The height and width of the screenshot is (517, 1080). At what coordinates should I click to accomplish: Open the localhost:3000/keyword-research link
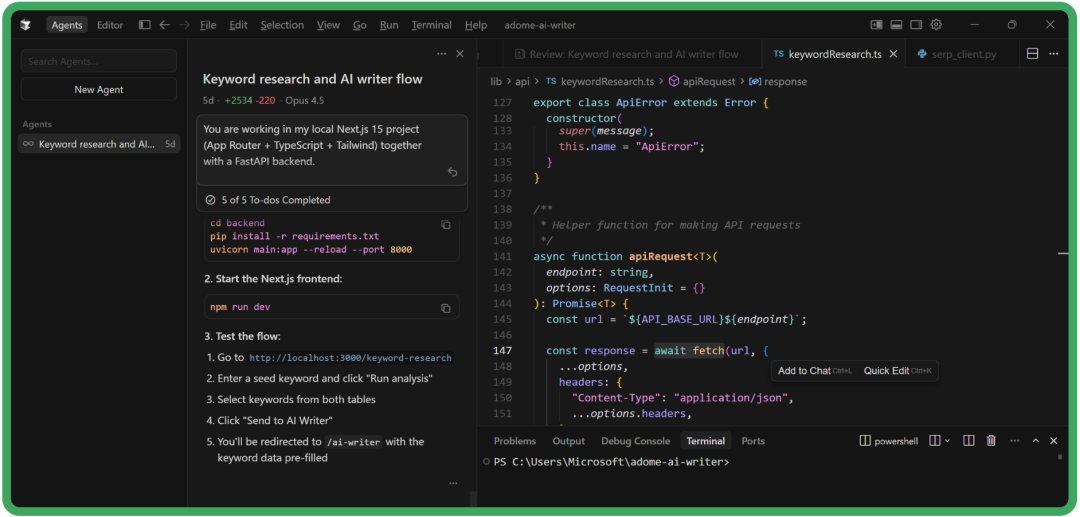350,358
